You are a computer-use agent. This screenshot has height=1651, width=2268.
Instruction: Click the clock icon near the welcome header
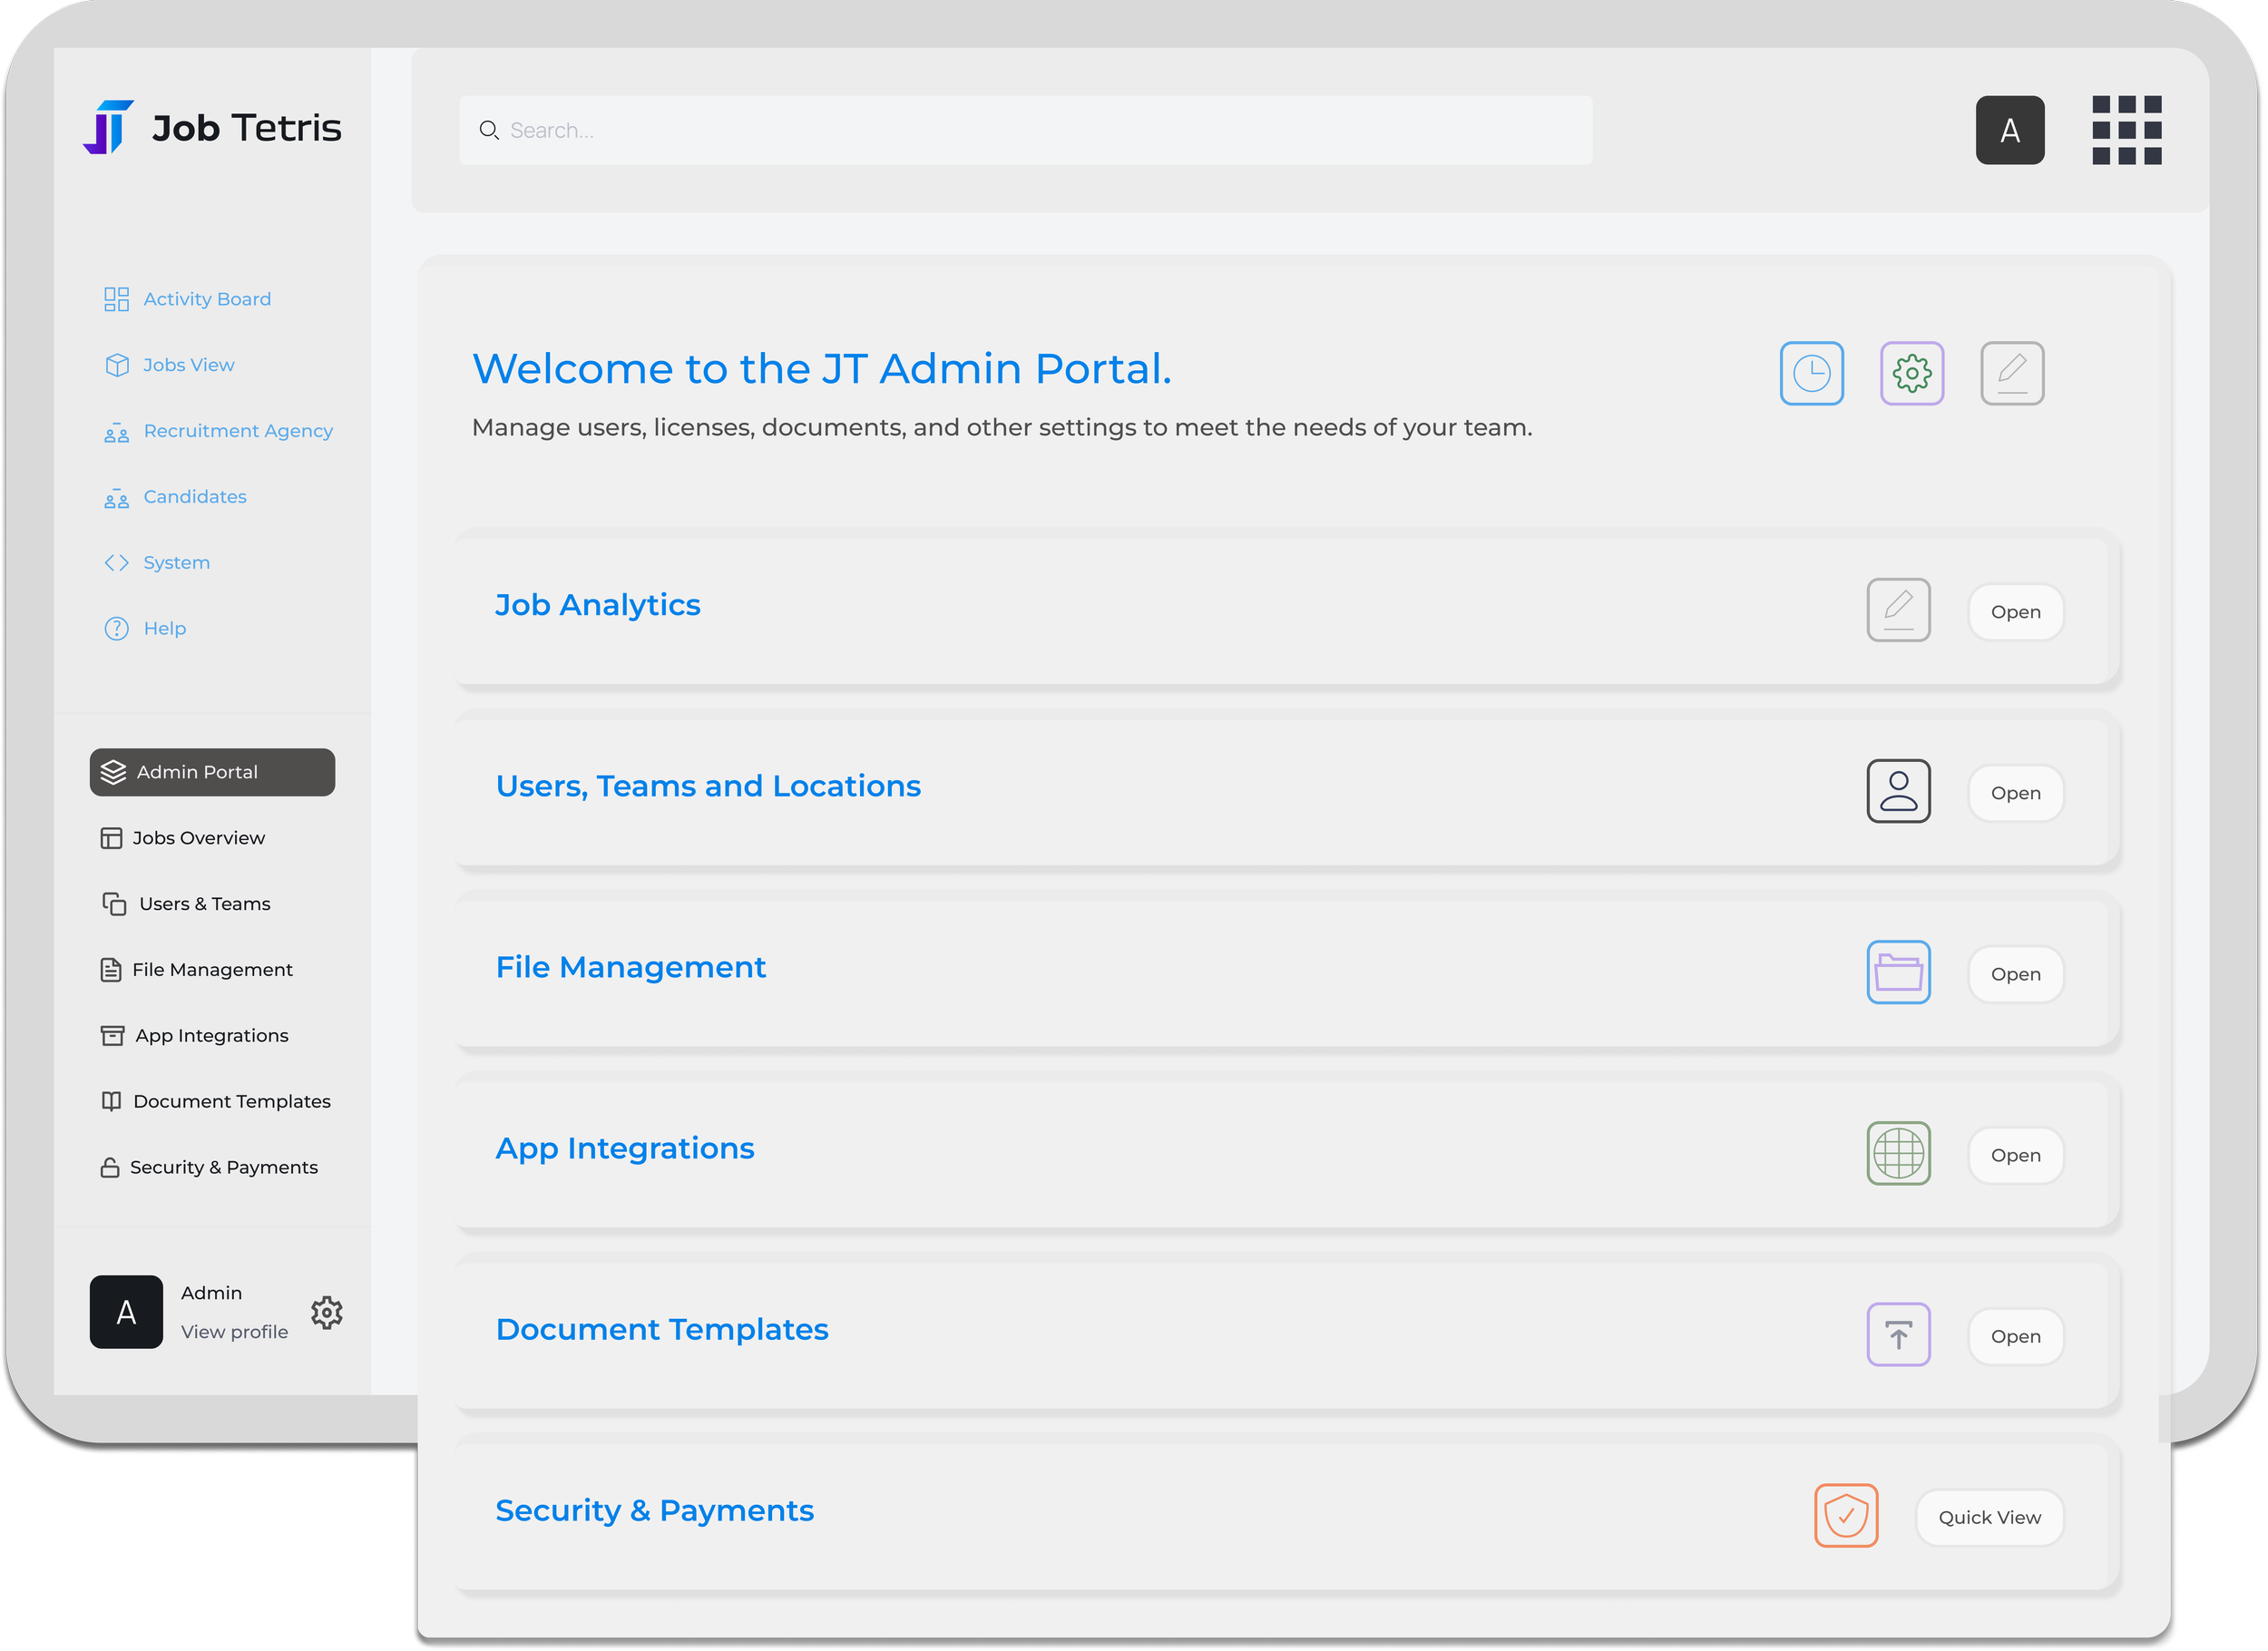click(1812, 373)
